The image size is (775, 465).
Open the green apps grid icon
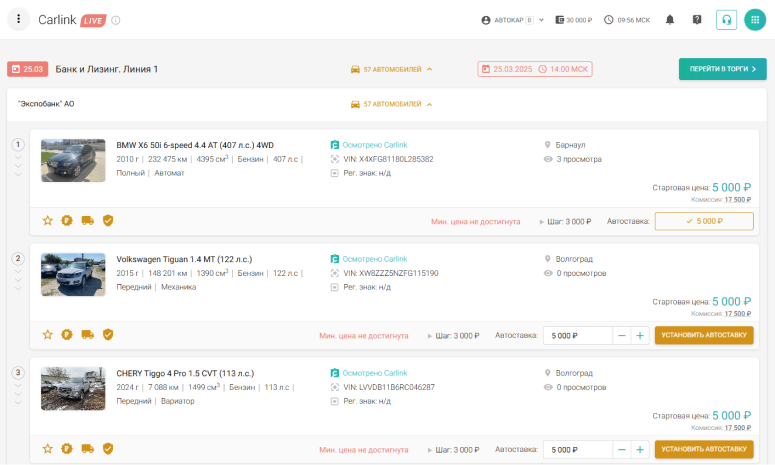click(x=754, y=20)
